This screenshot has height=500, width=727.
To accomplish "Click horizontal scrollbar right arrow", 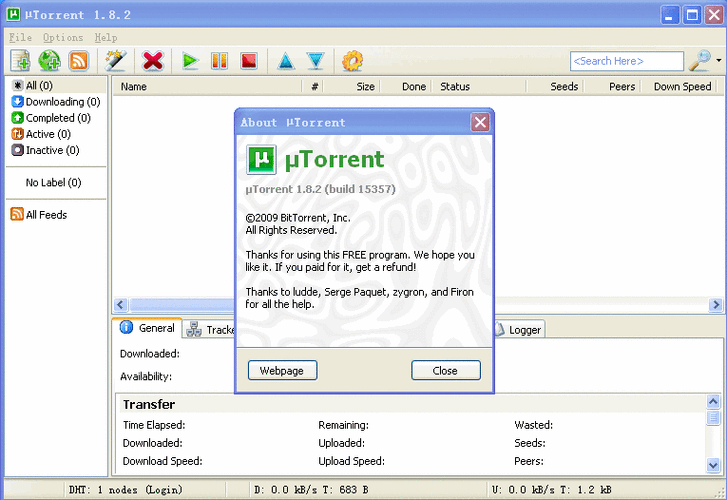I will (716, 305).
